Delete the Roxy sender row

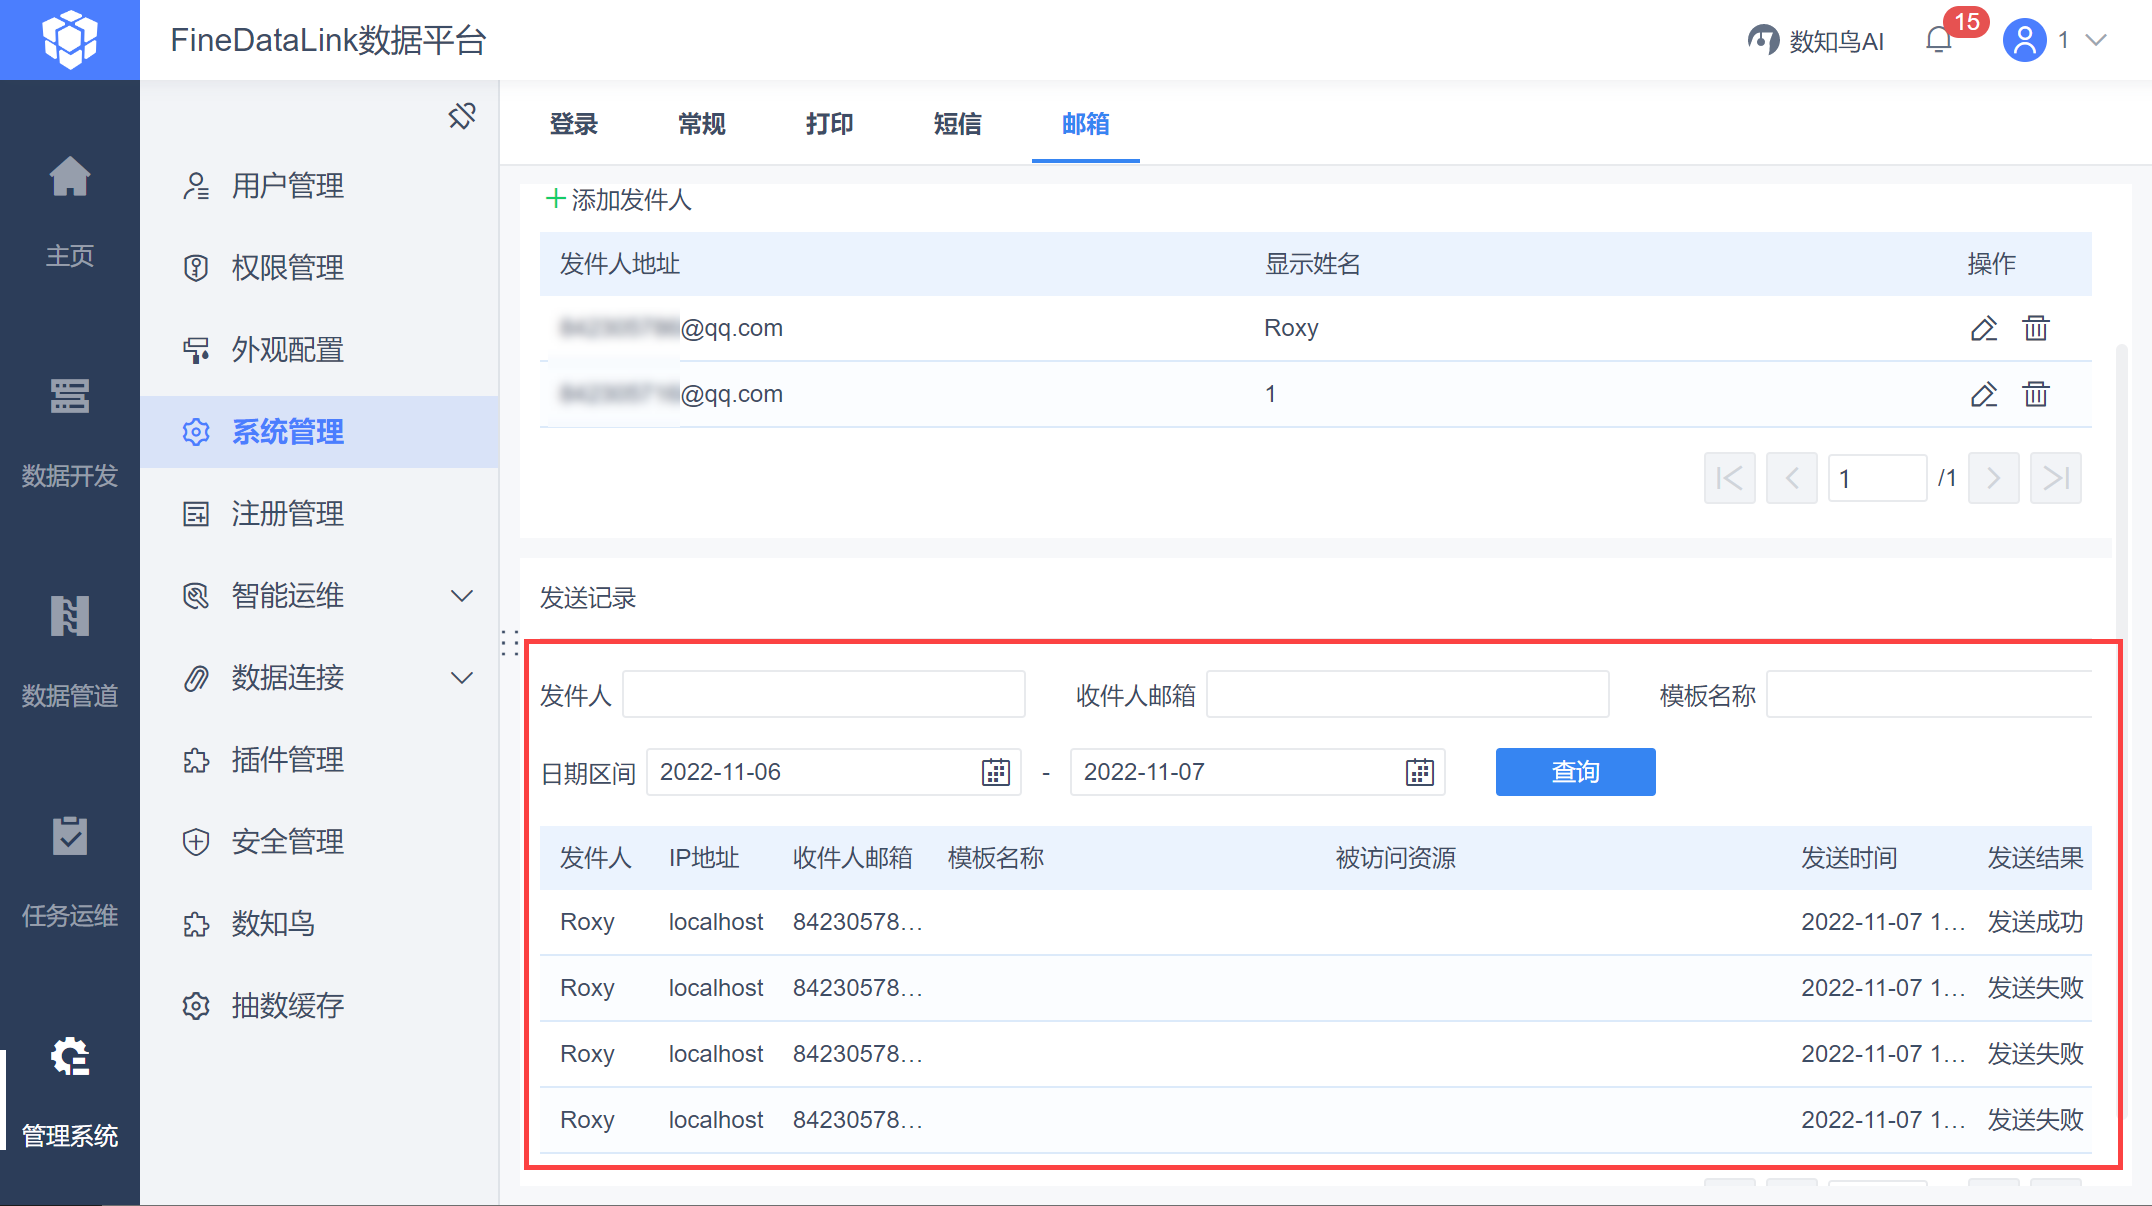(x=2035, y=328)
